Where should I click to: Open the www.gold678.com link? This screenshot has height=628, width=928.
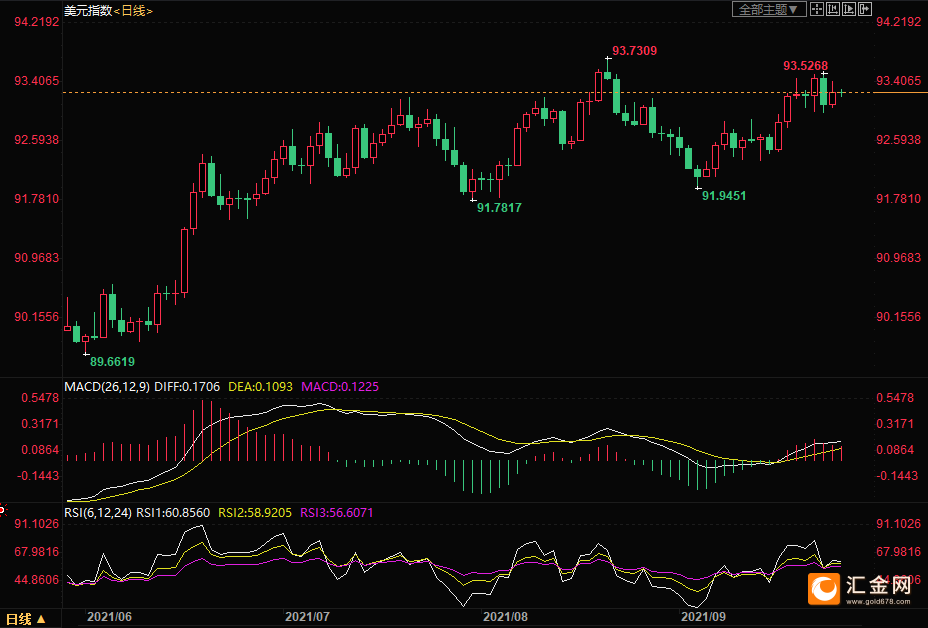click(878, 601)
